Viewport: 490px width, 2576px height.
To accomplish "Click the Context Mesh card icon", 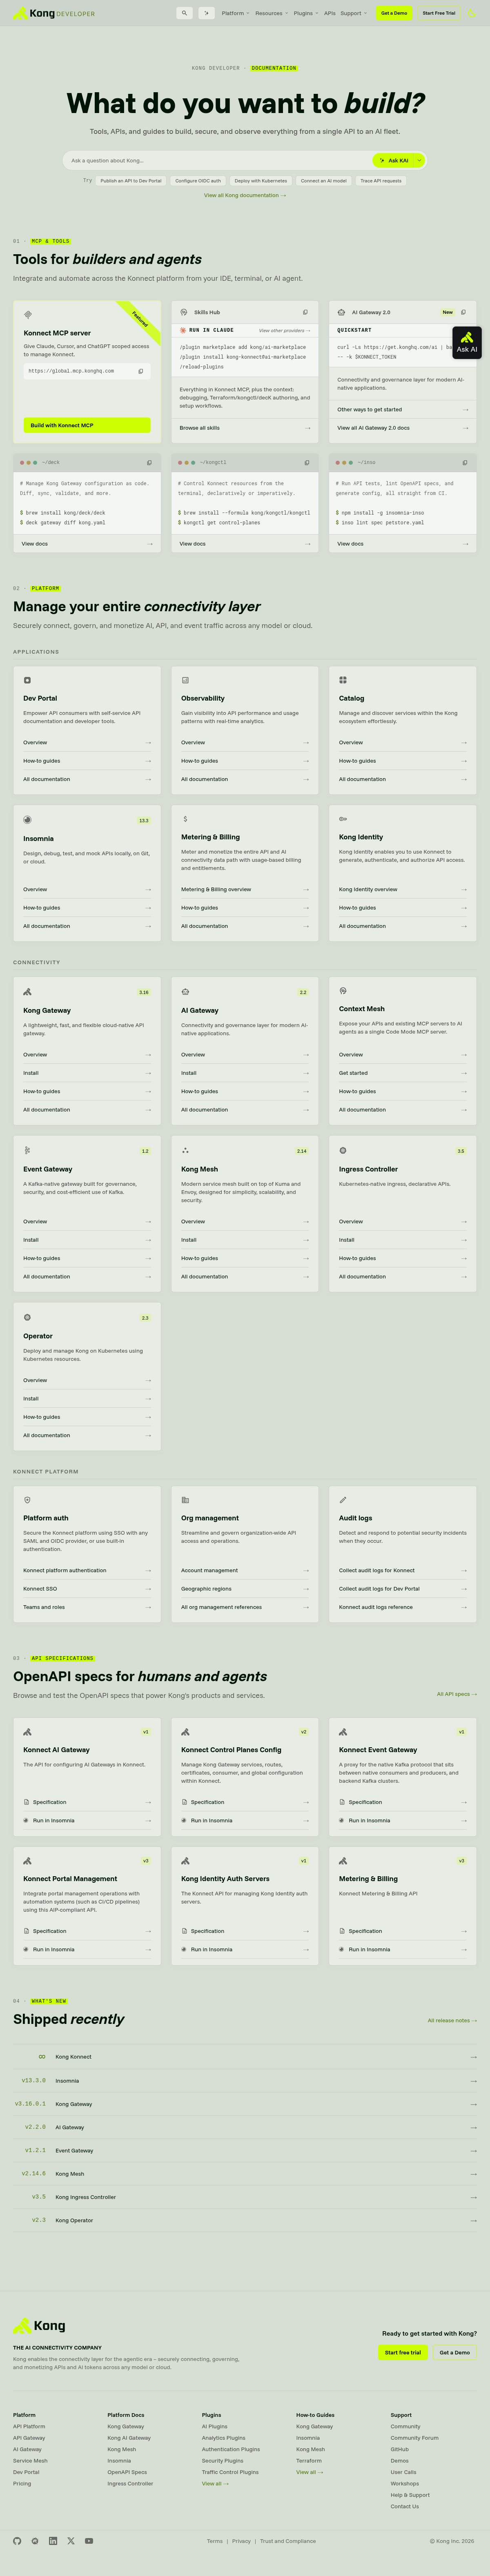I will pyautogui.click(x=343, y=991).
